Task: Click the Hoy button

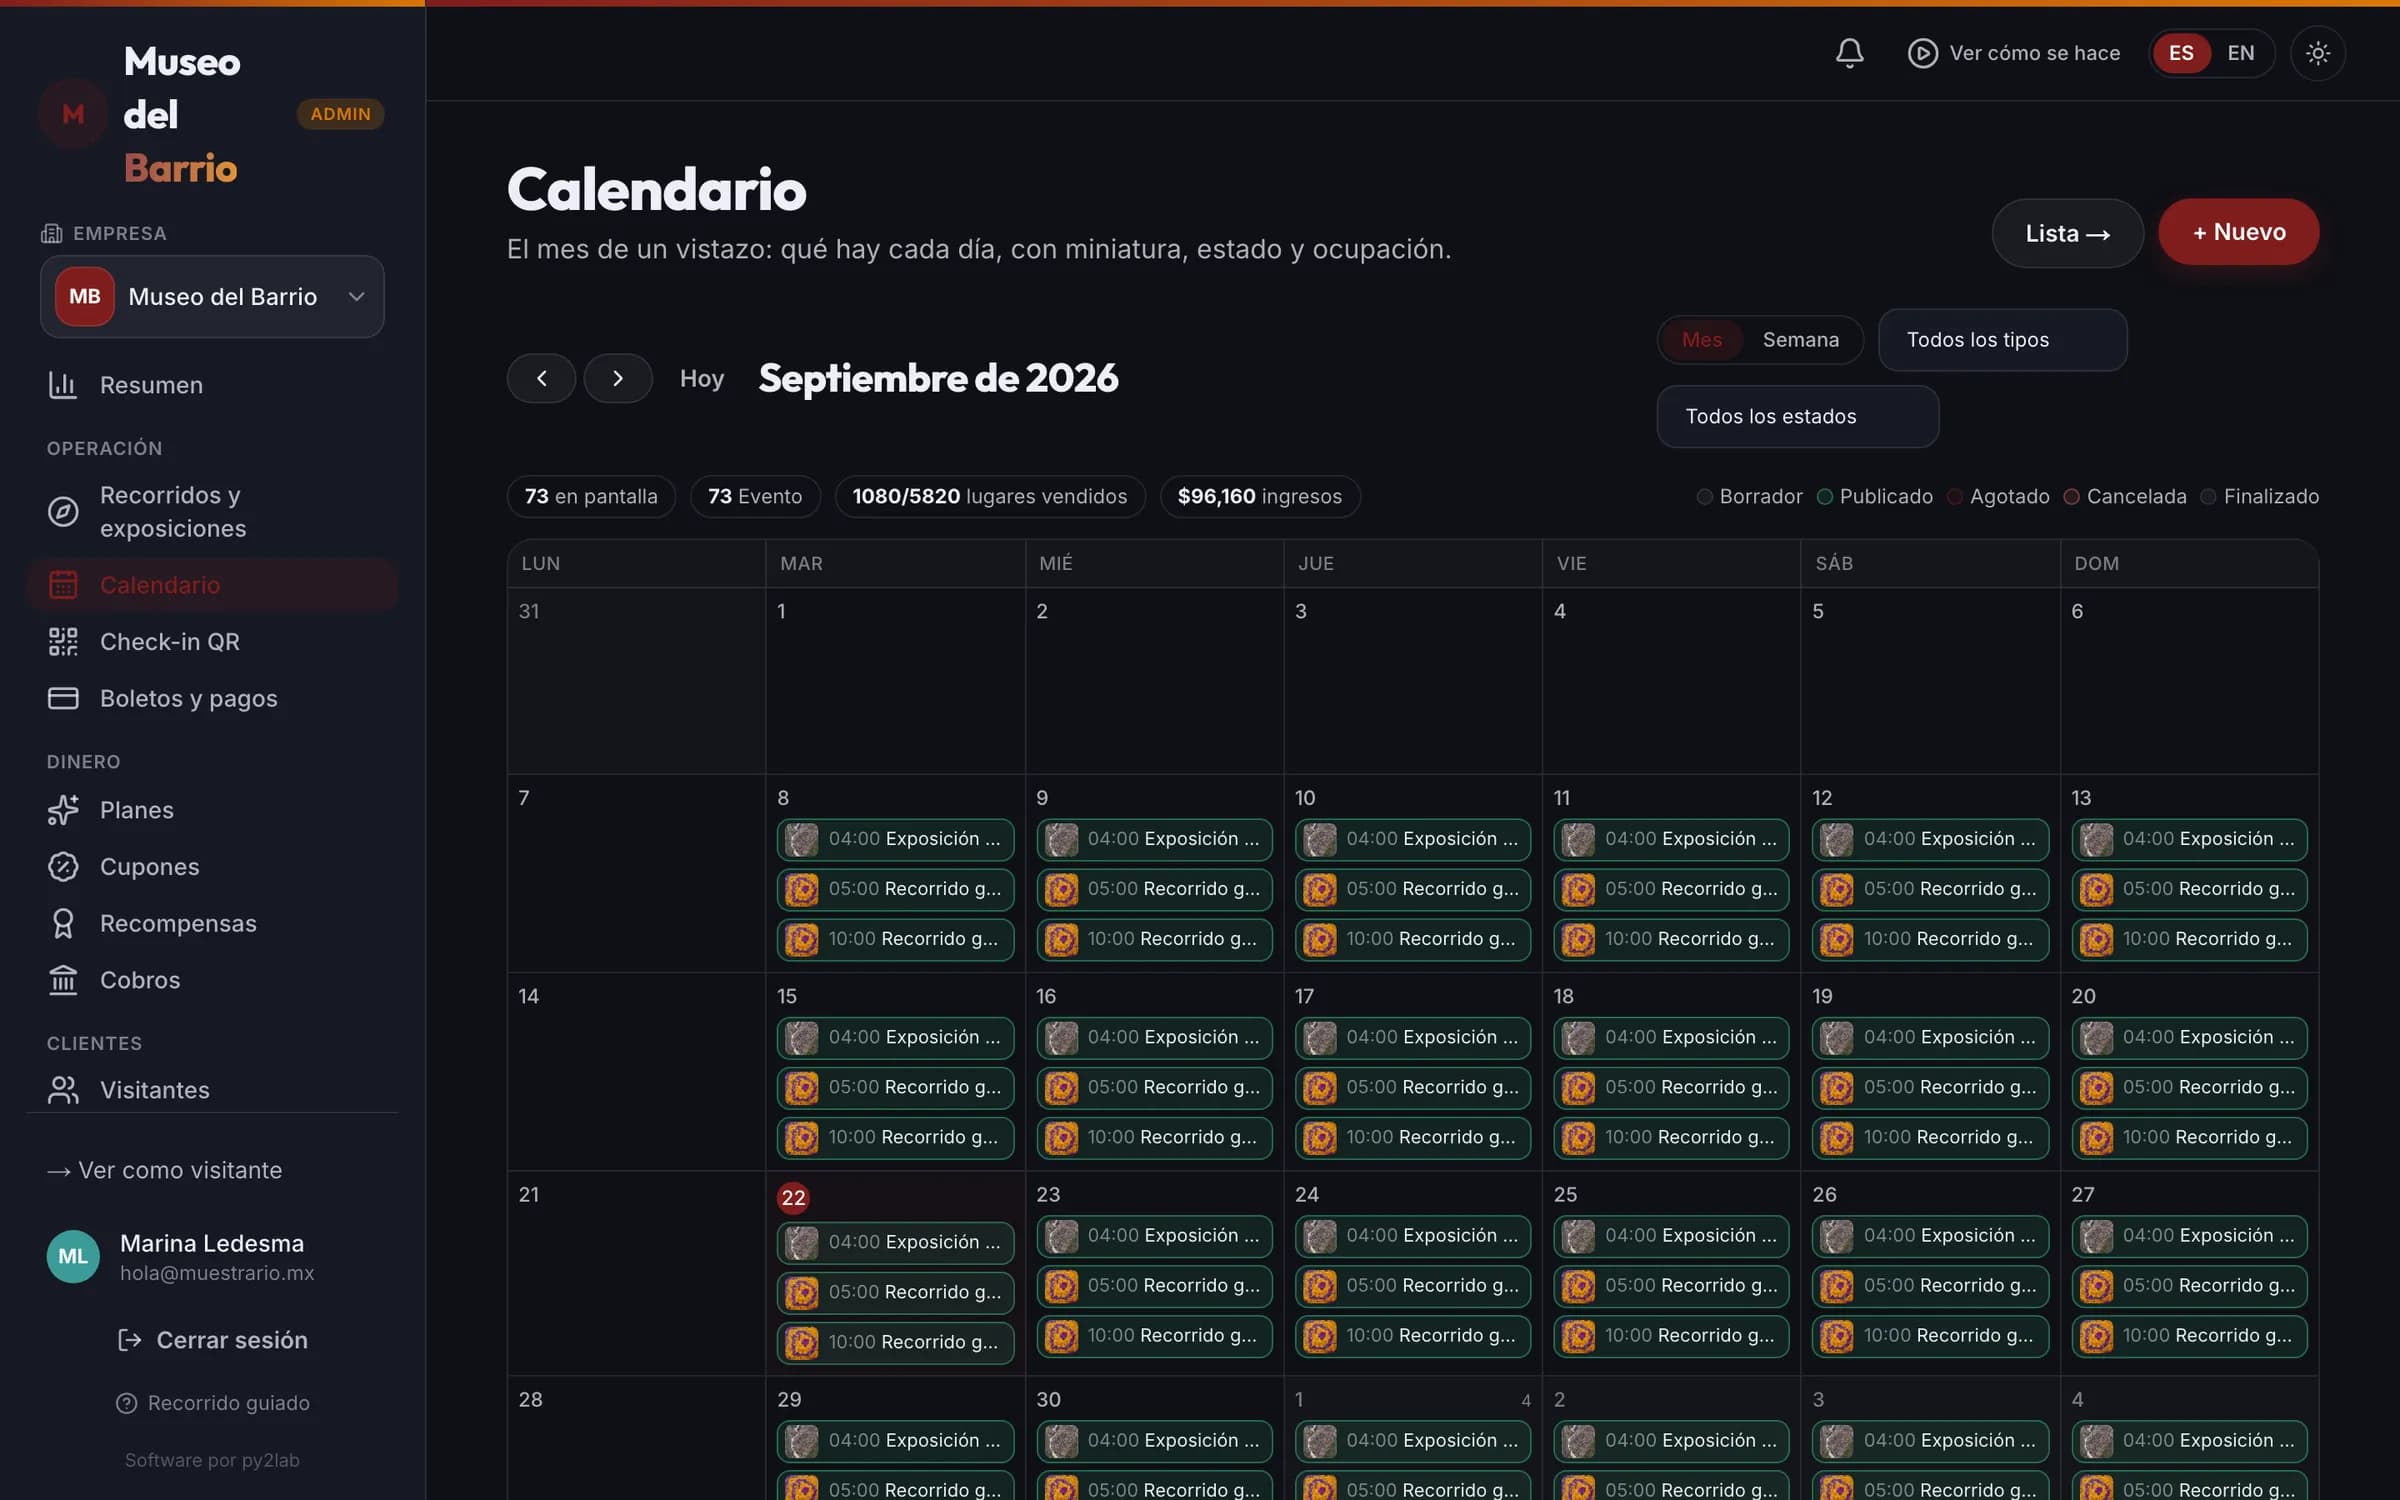Action: [701, 378]
